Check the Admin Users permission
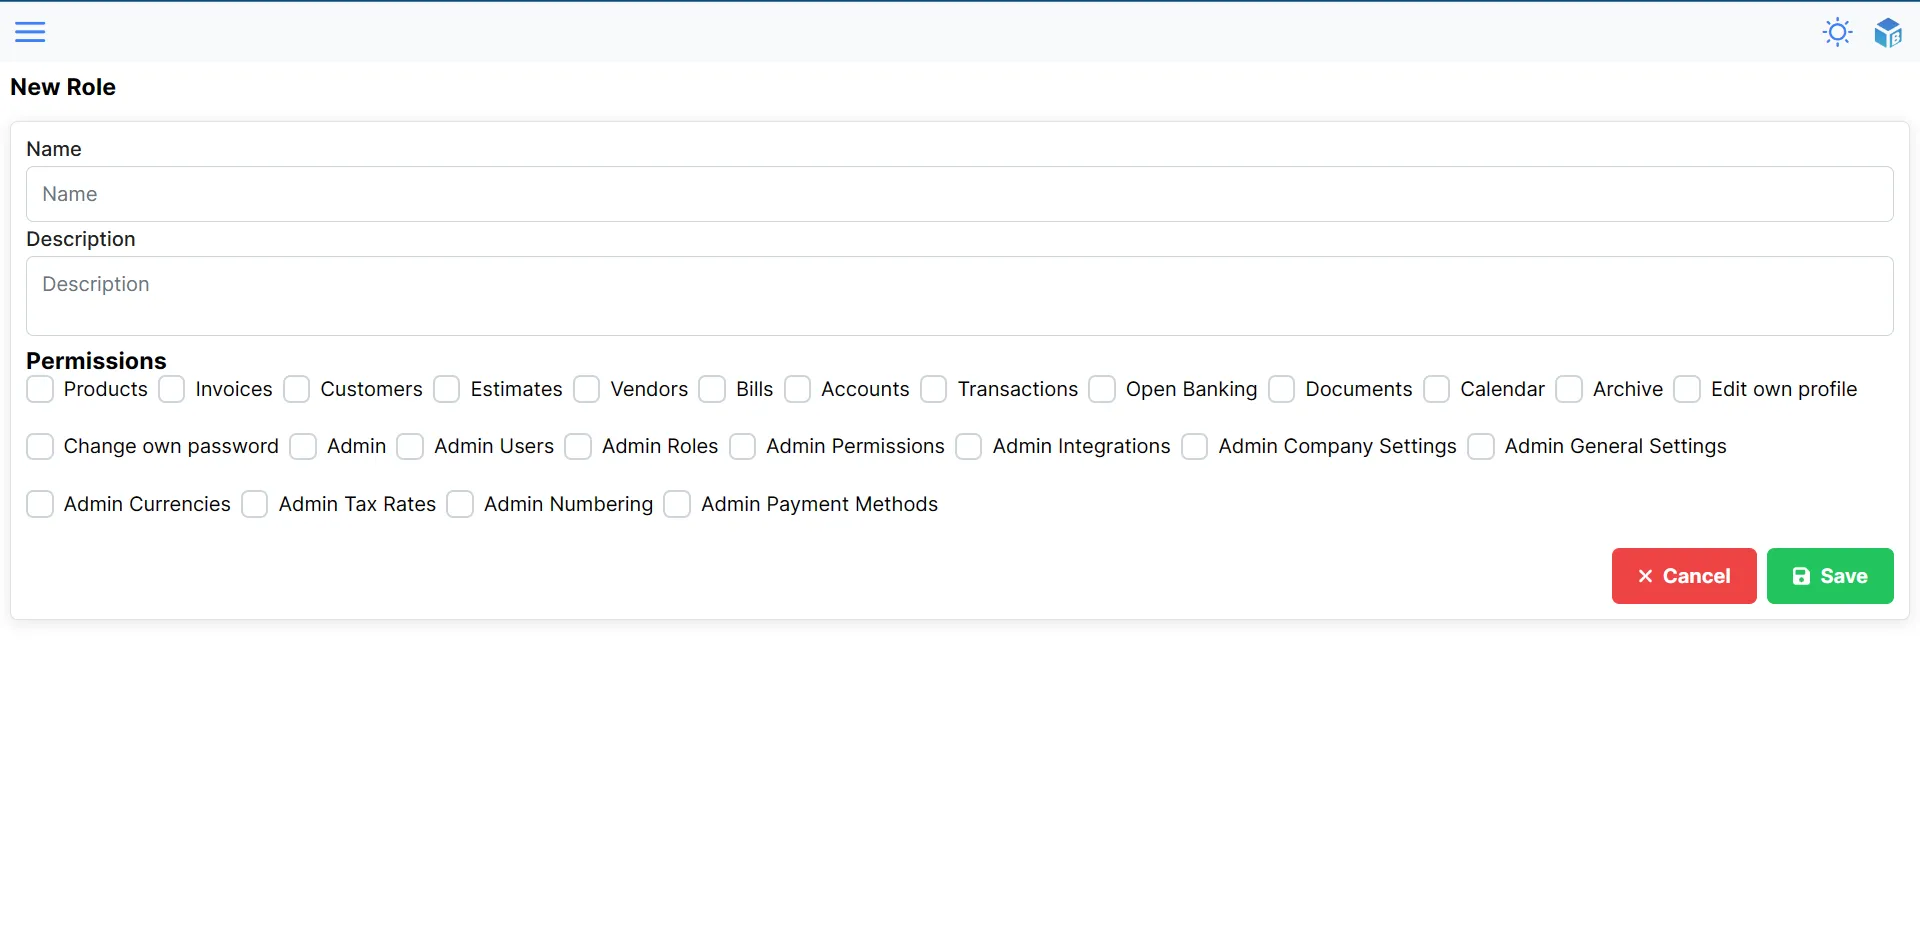This screenshot has height=931, width=1920. coord(410,446)
